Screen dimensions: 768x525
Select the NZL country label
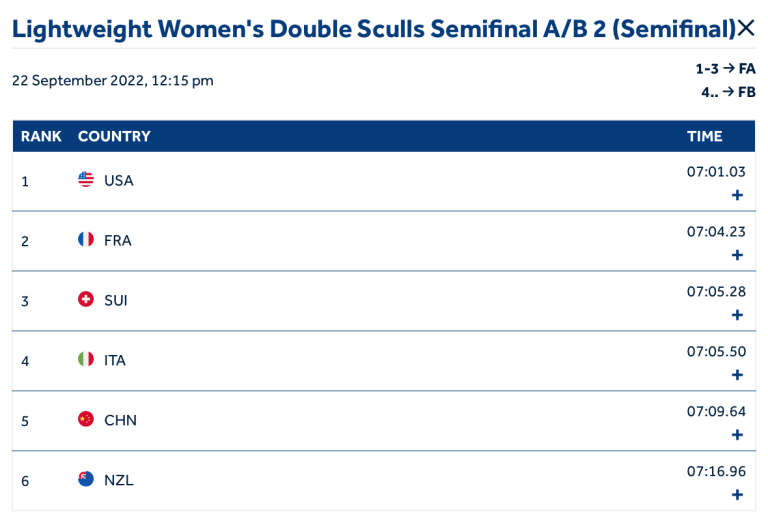pyautogui.click(x=119, y=481)
